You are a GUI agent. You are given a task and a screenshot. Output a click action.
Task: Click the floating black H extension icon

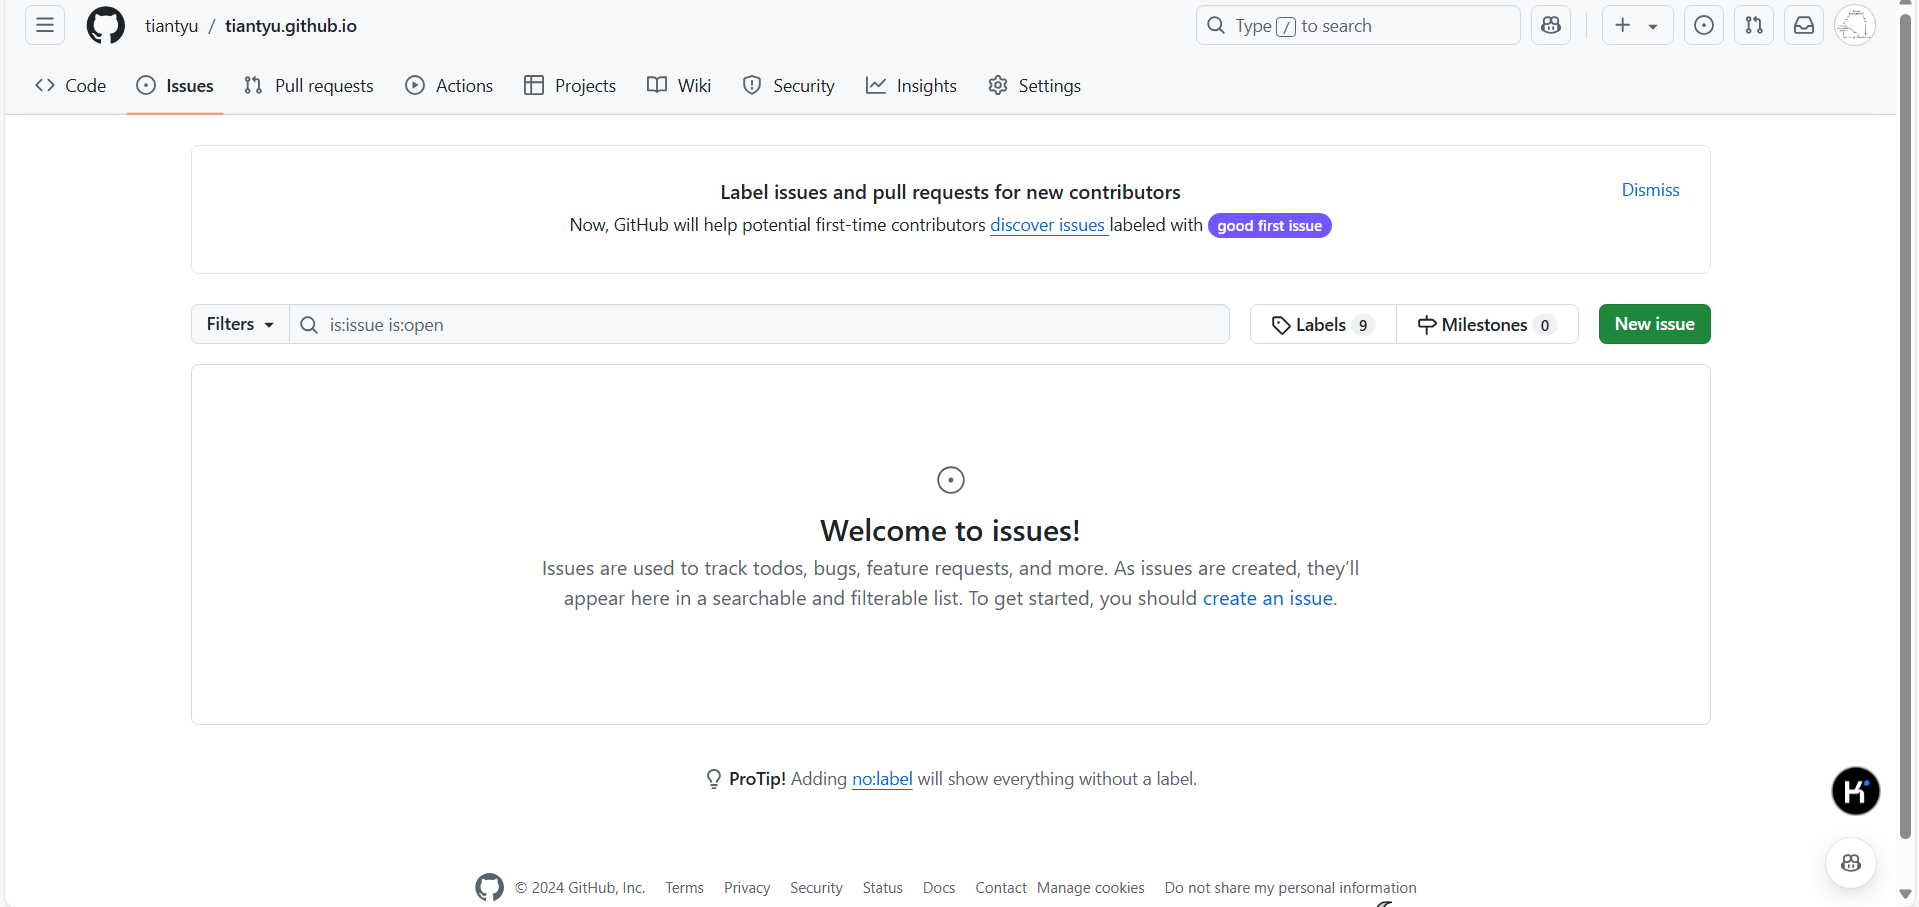click(1855, 791)
